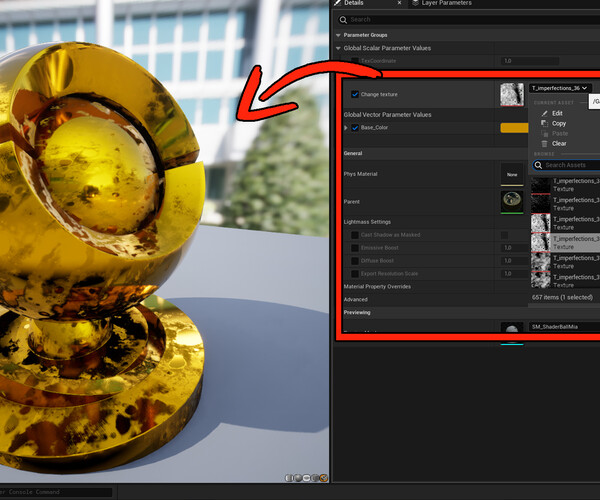Collapse the Parameter Groups section
This screenshot has width=600, height=500.
(x=338, y=35)
